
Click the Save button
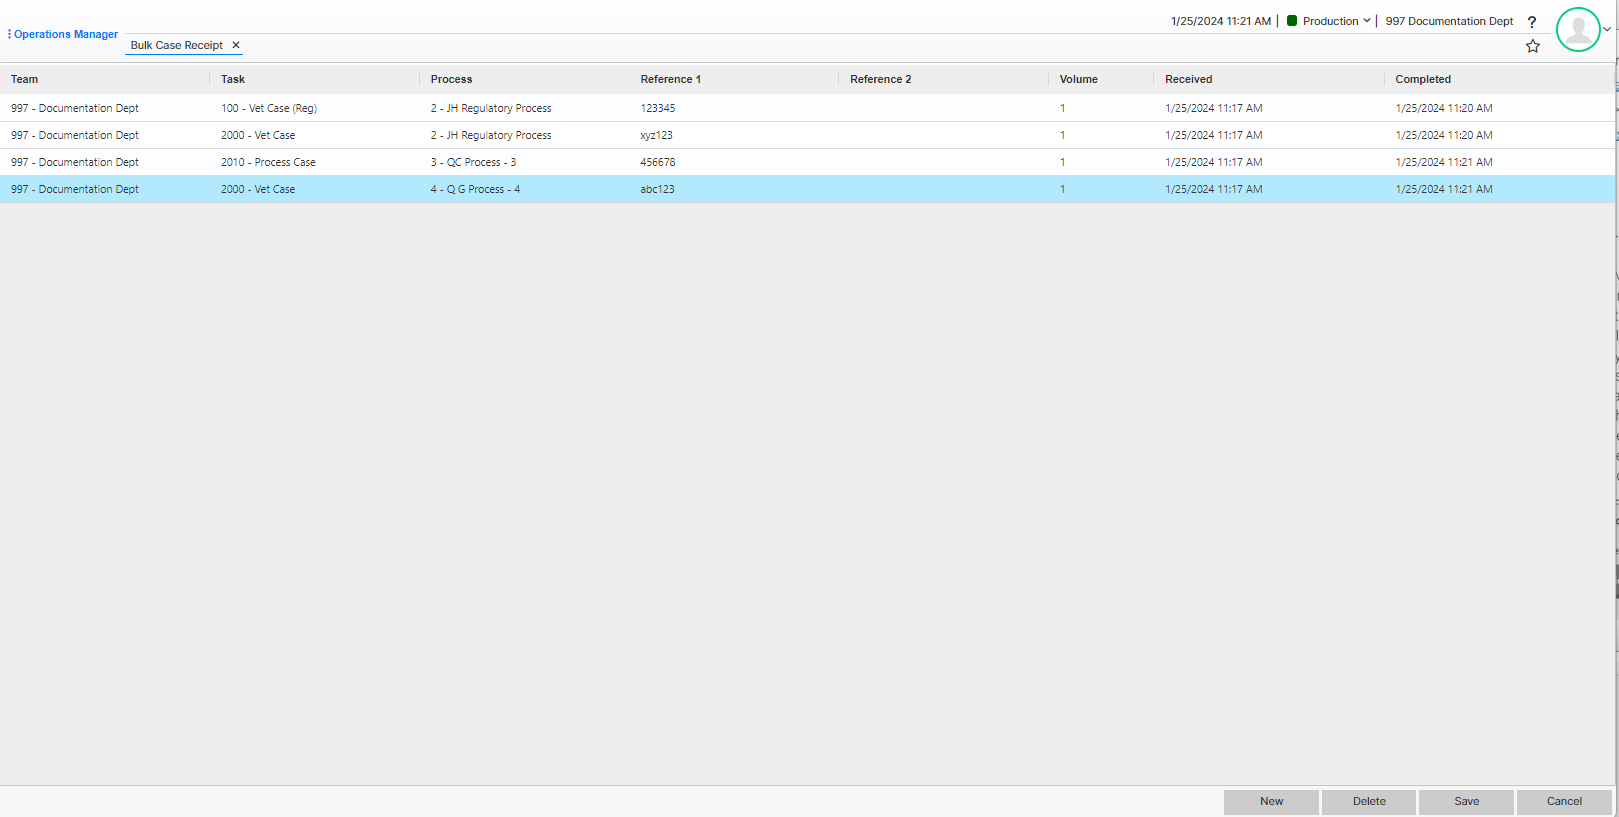point(1466,801)
